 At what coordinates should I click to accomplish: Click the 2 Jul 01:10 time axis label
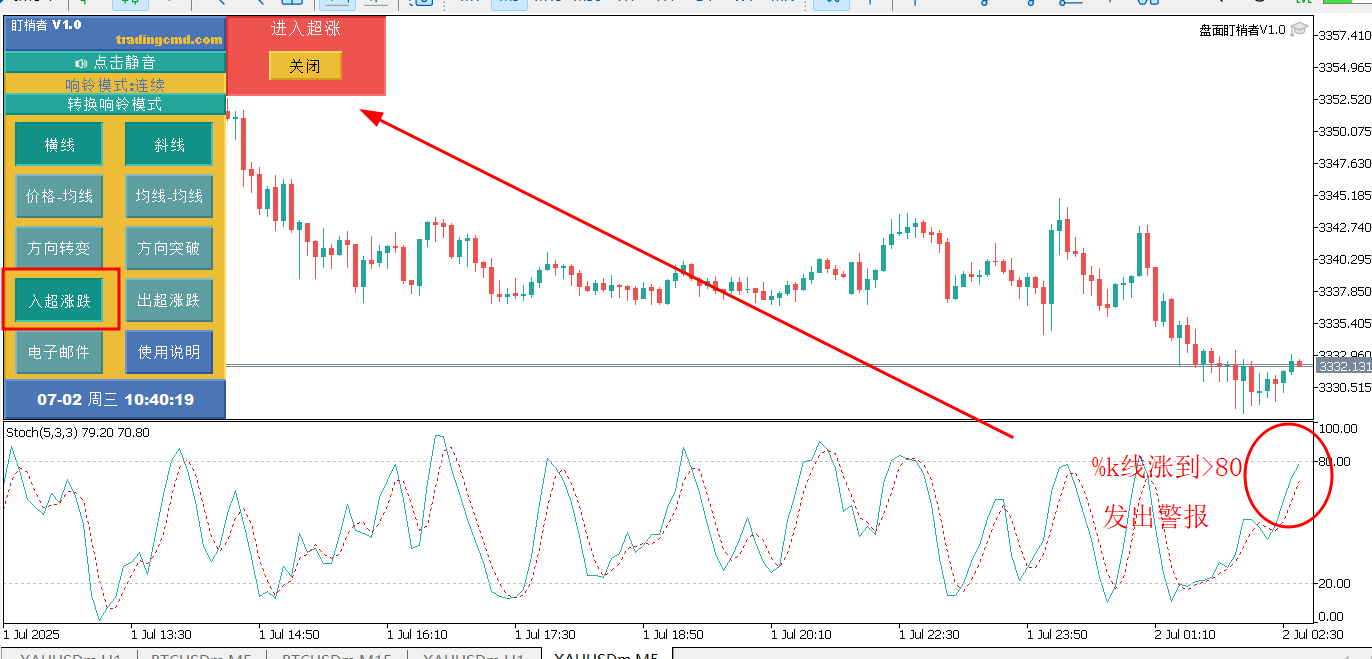click(x=1186, y=634)
